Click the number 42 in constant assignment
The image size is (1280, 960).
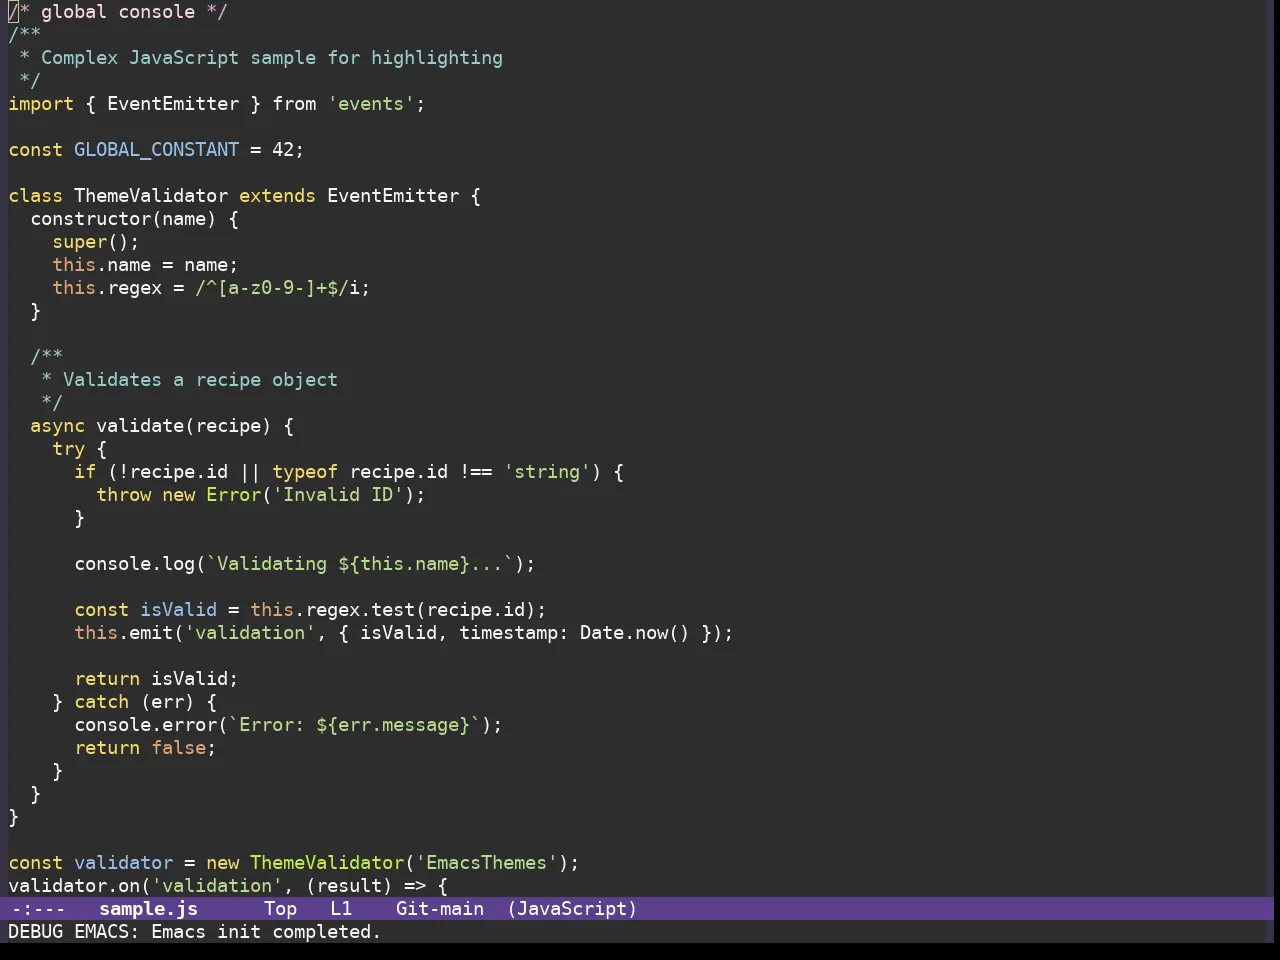point(283,150)
